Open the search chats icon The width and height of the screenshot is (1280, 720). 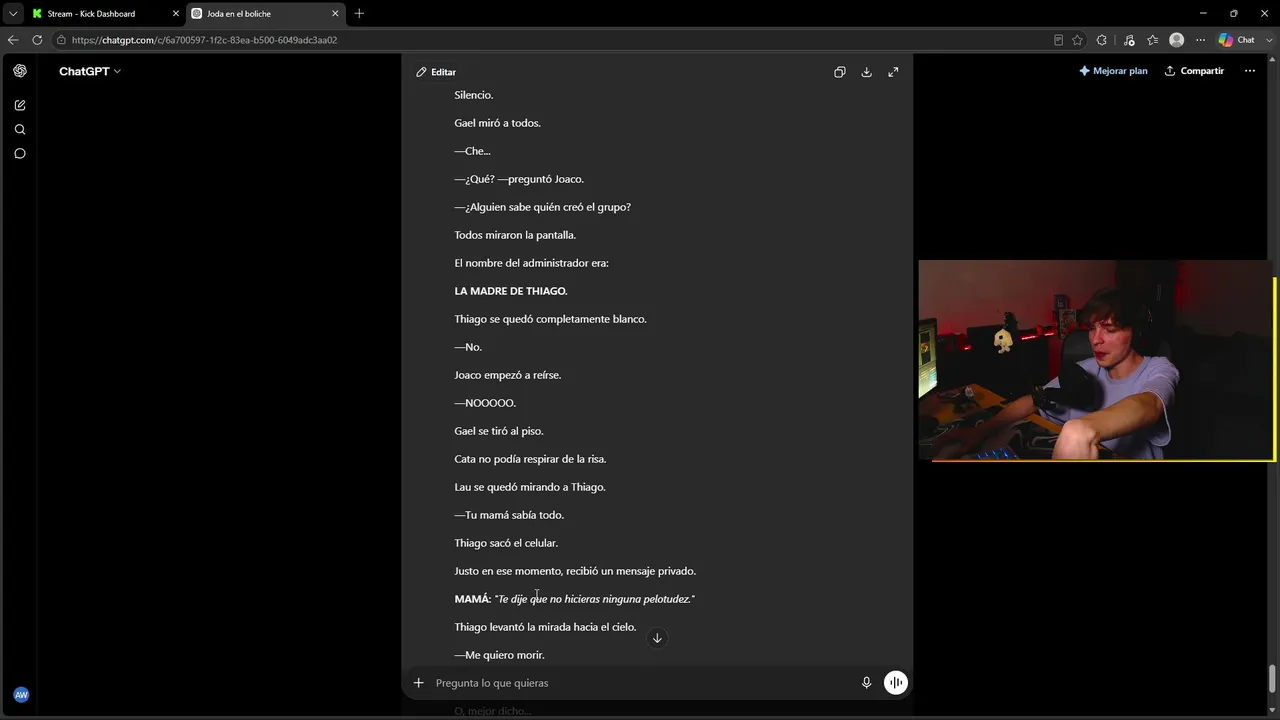pyautogui.click(x=20, y=129)
